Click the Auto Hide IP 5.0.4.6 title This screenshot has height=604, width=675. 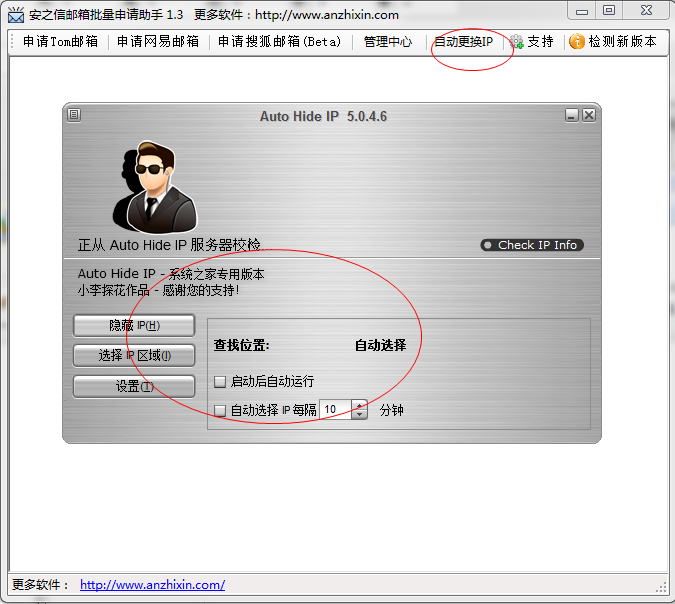point(323,116)
